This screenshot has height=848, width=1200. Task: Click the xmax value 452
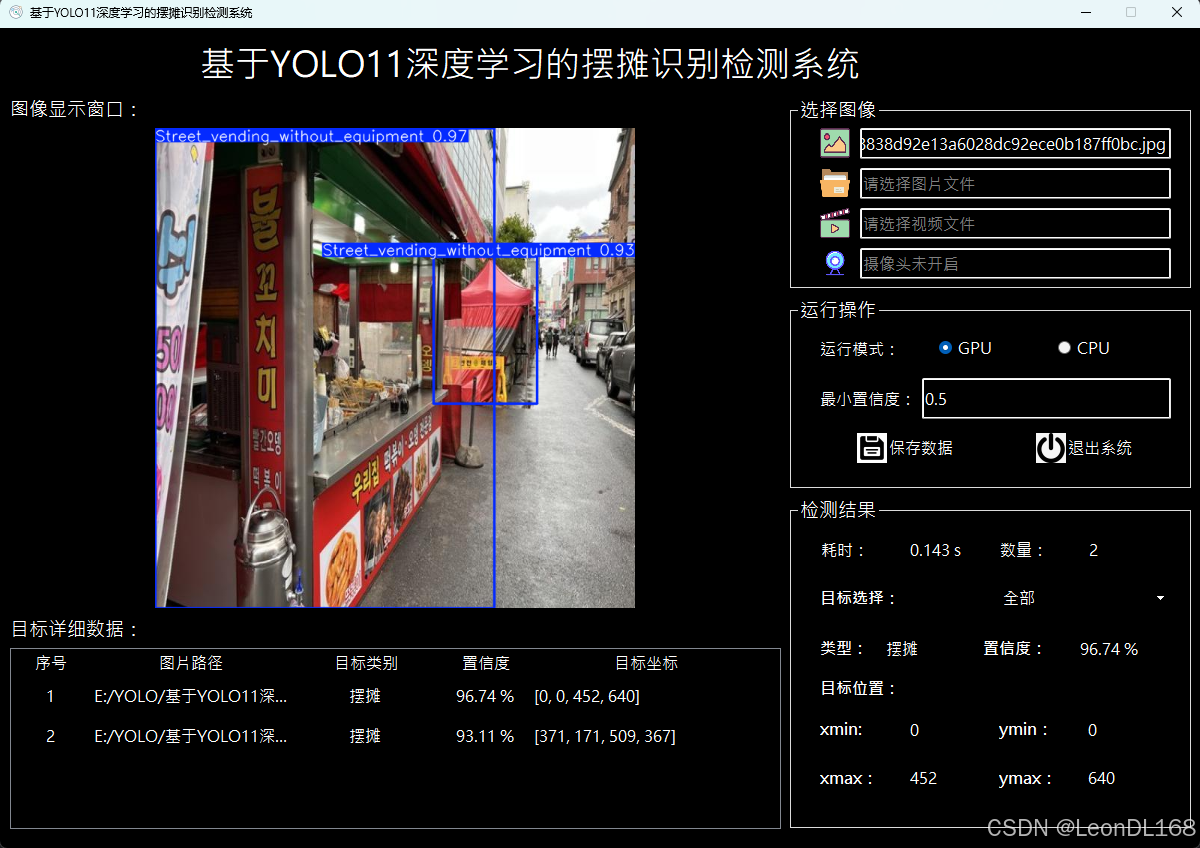tap(923, 778)
